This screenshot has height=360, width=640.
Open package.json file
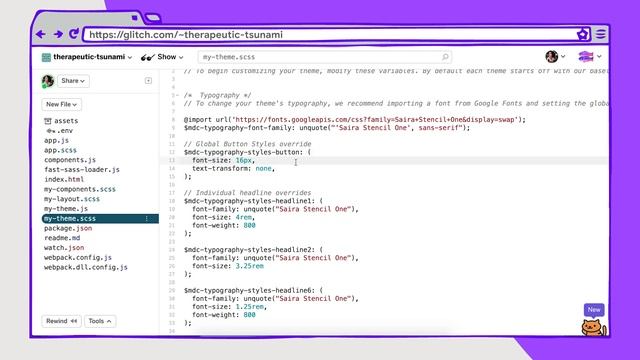(x=68, y=228)
